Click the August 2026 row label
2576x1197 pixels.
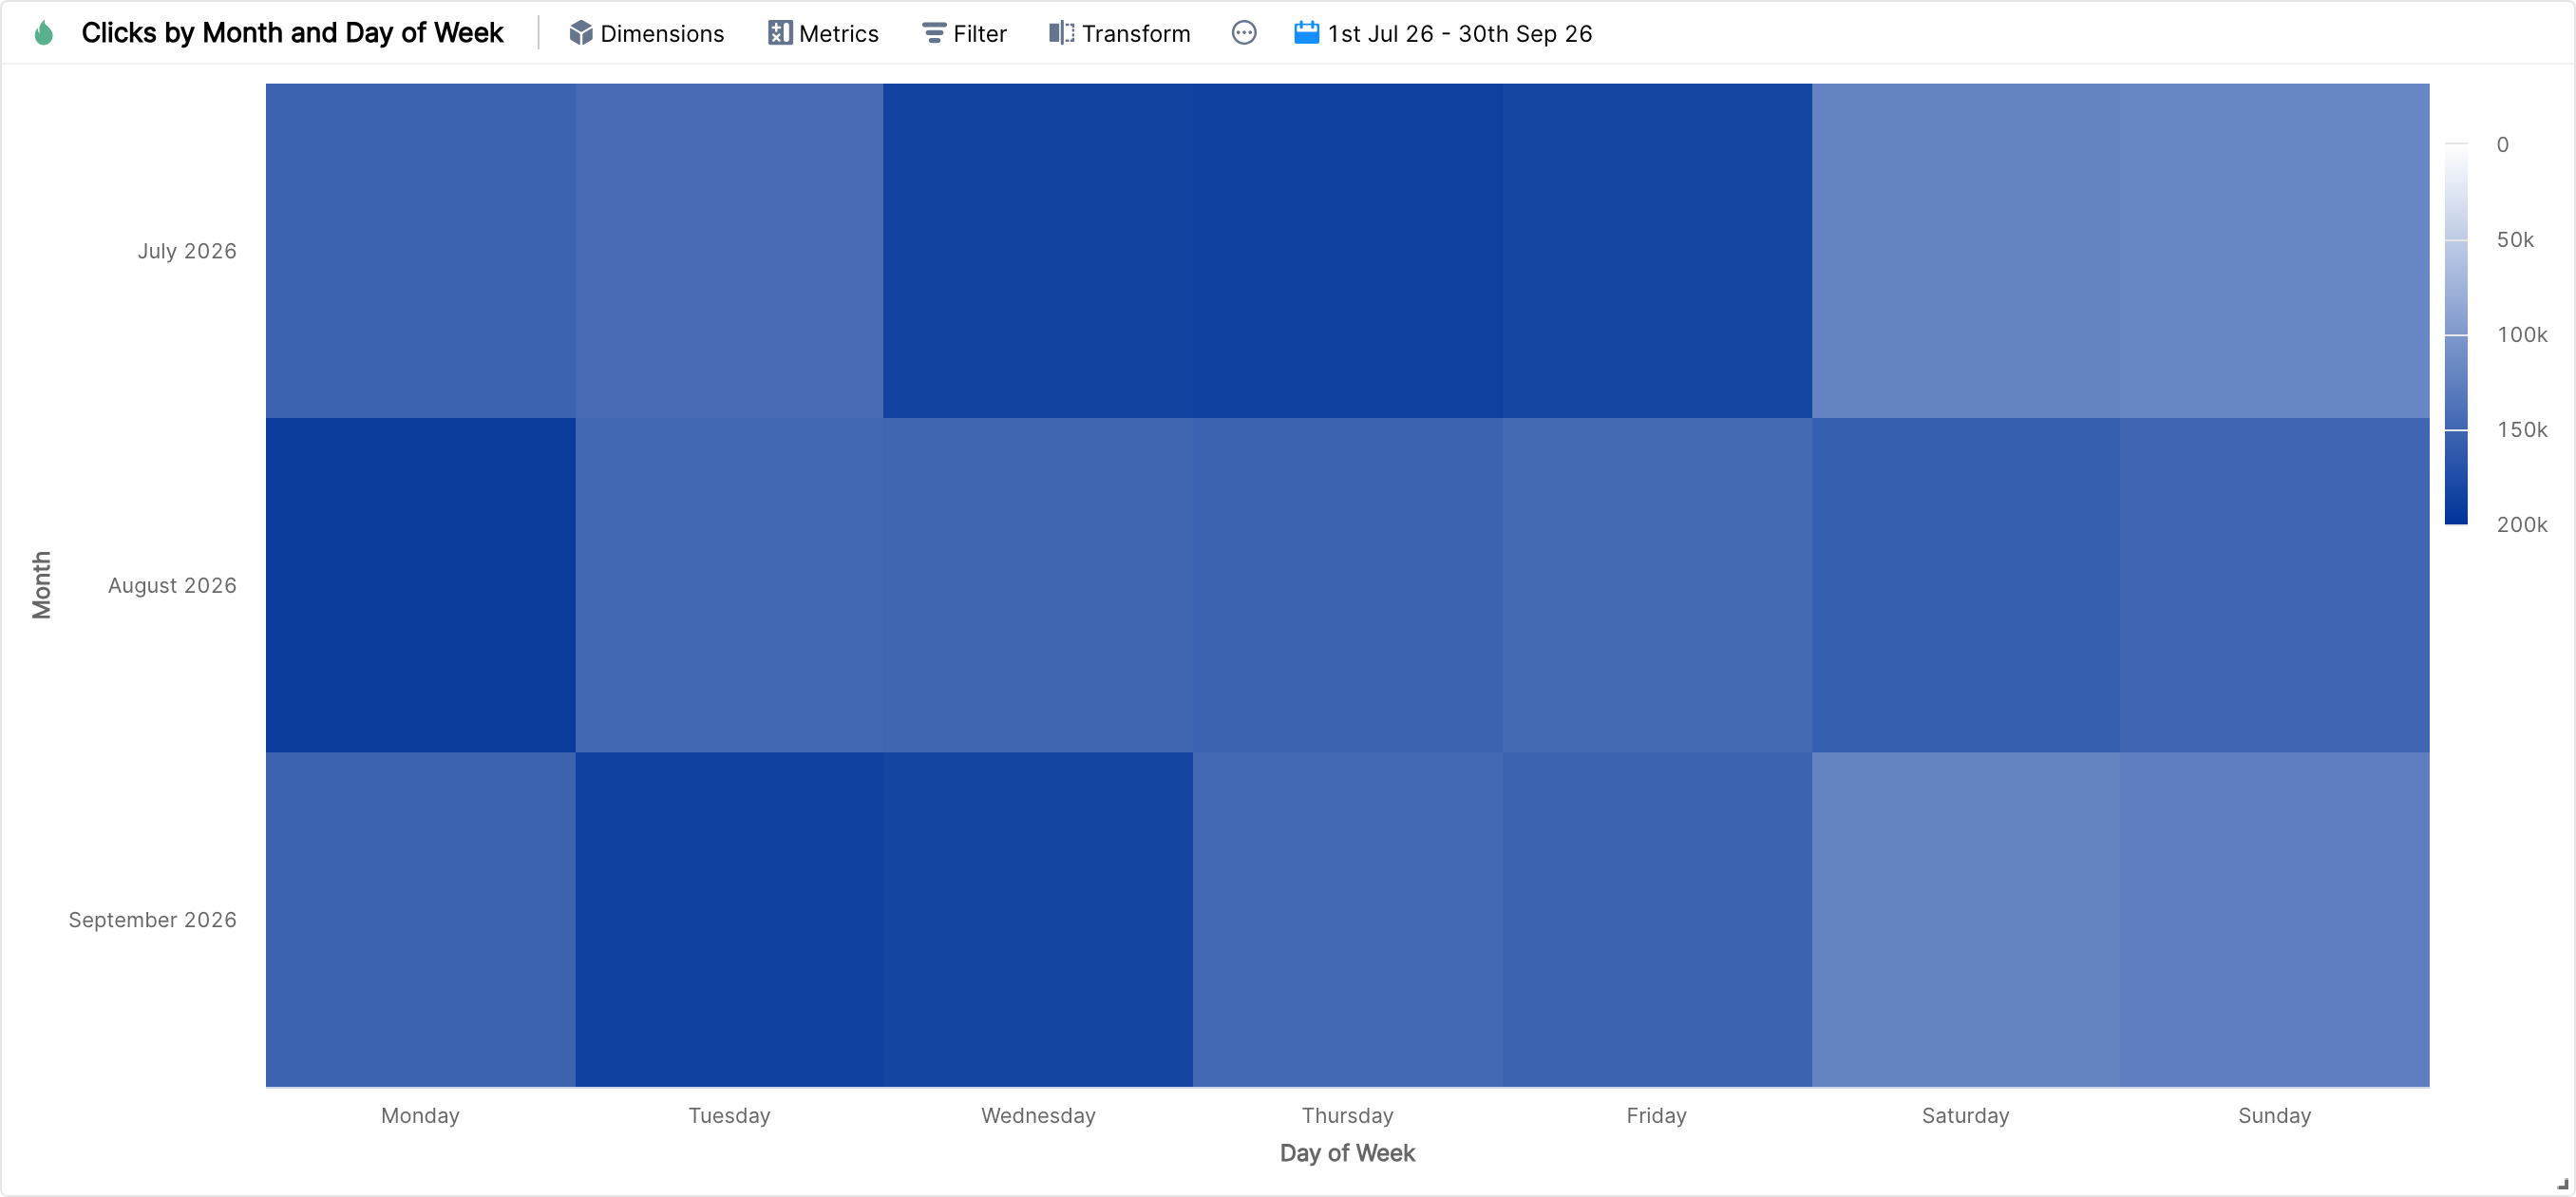pyautogui.click(x=172, y=585)
